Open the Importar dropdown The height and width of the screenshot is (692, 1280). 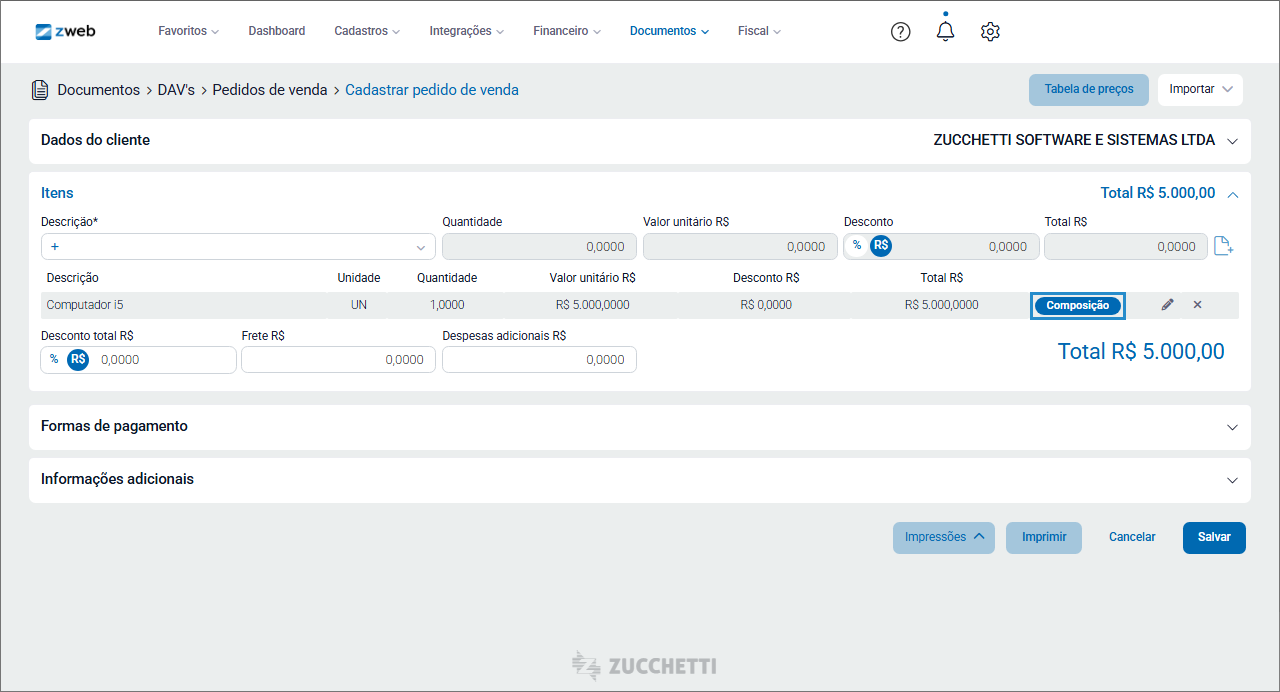pos(1200,89)
